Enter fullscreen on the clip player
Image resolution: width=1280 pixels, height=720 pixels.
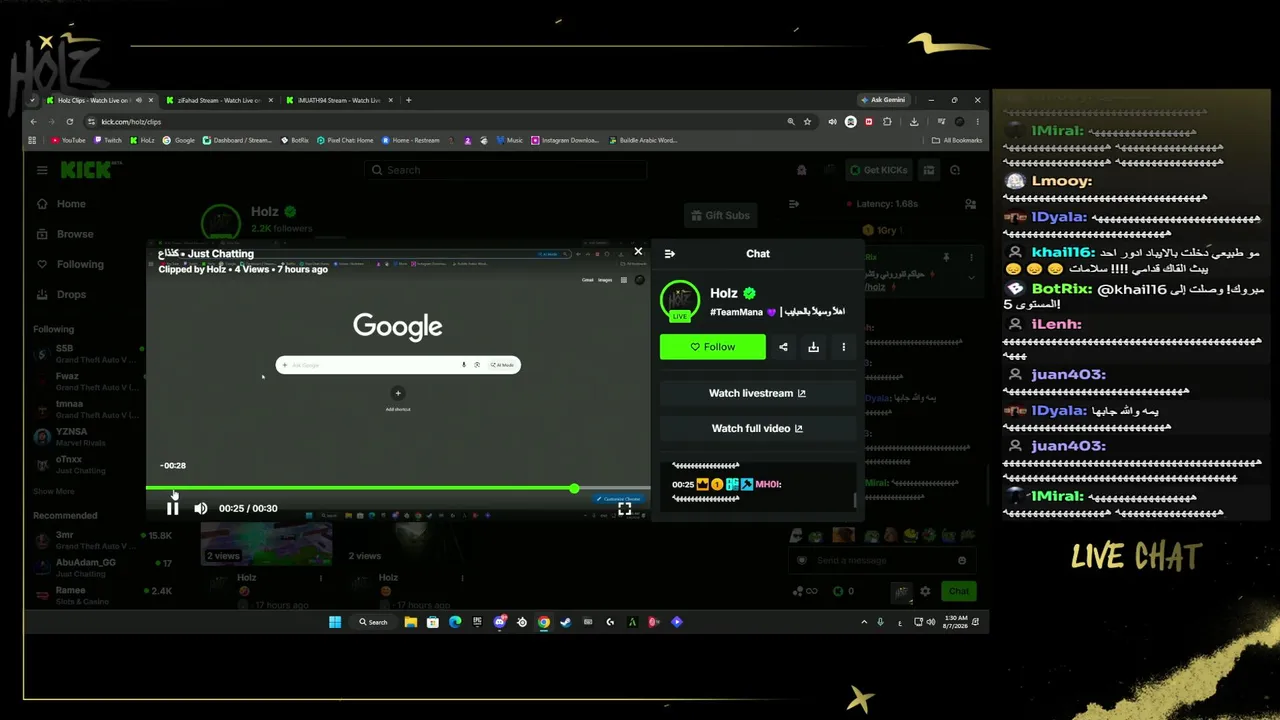(x=624, y=508)
